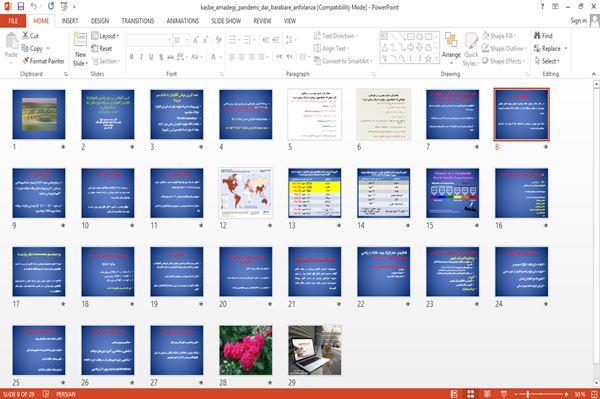Switch to the INSERT tab

pyautogui.click(x=70, y=21)
